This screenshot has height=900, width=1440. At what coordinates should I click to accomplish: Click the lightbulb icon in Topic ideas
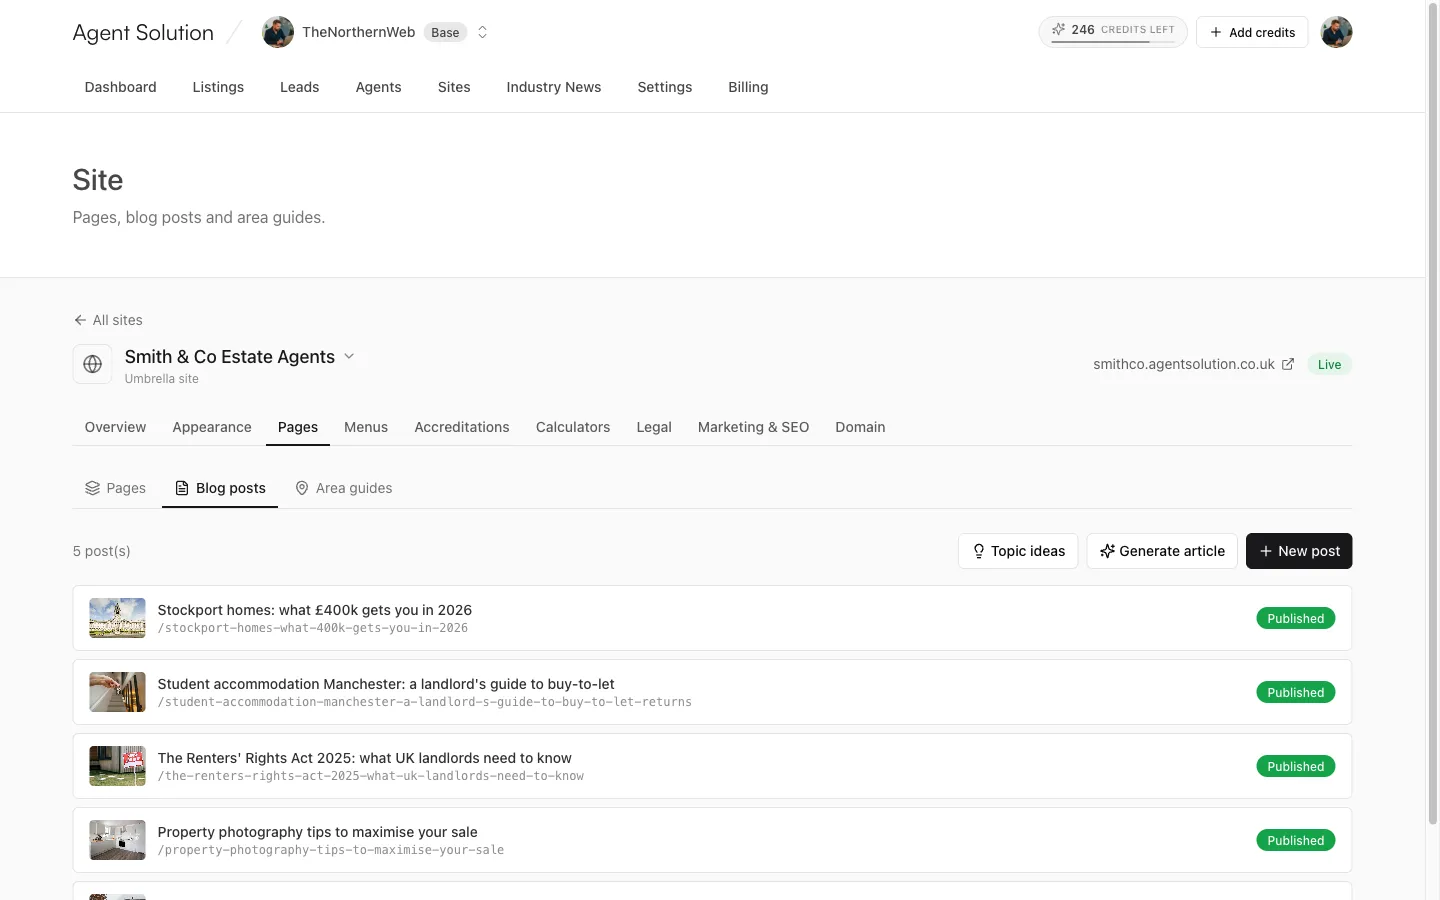pos(979,551)
